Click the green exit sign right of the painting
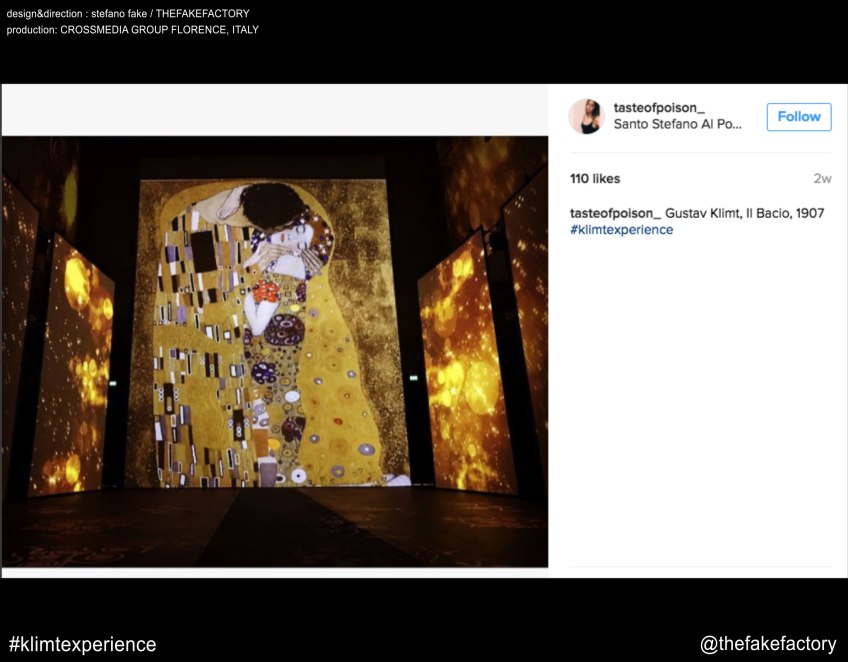This screenshot has height=662, width=848. click(x=413, y=378)
